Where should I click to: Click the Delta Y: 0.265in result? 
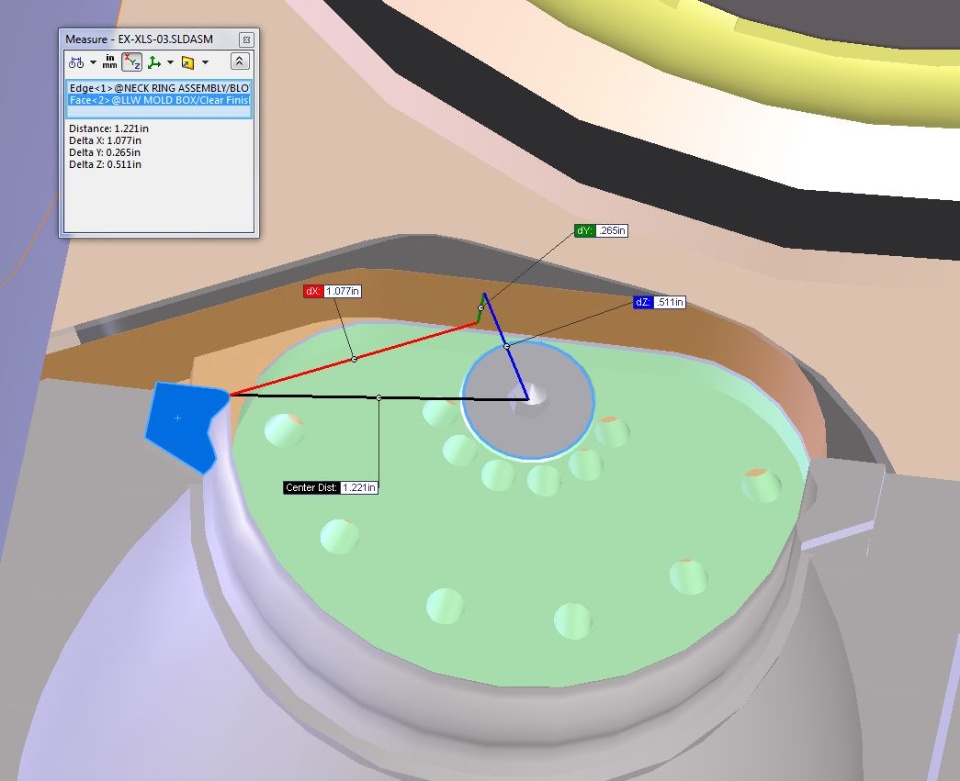[x=105, y=152]
